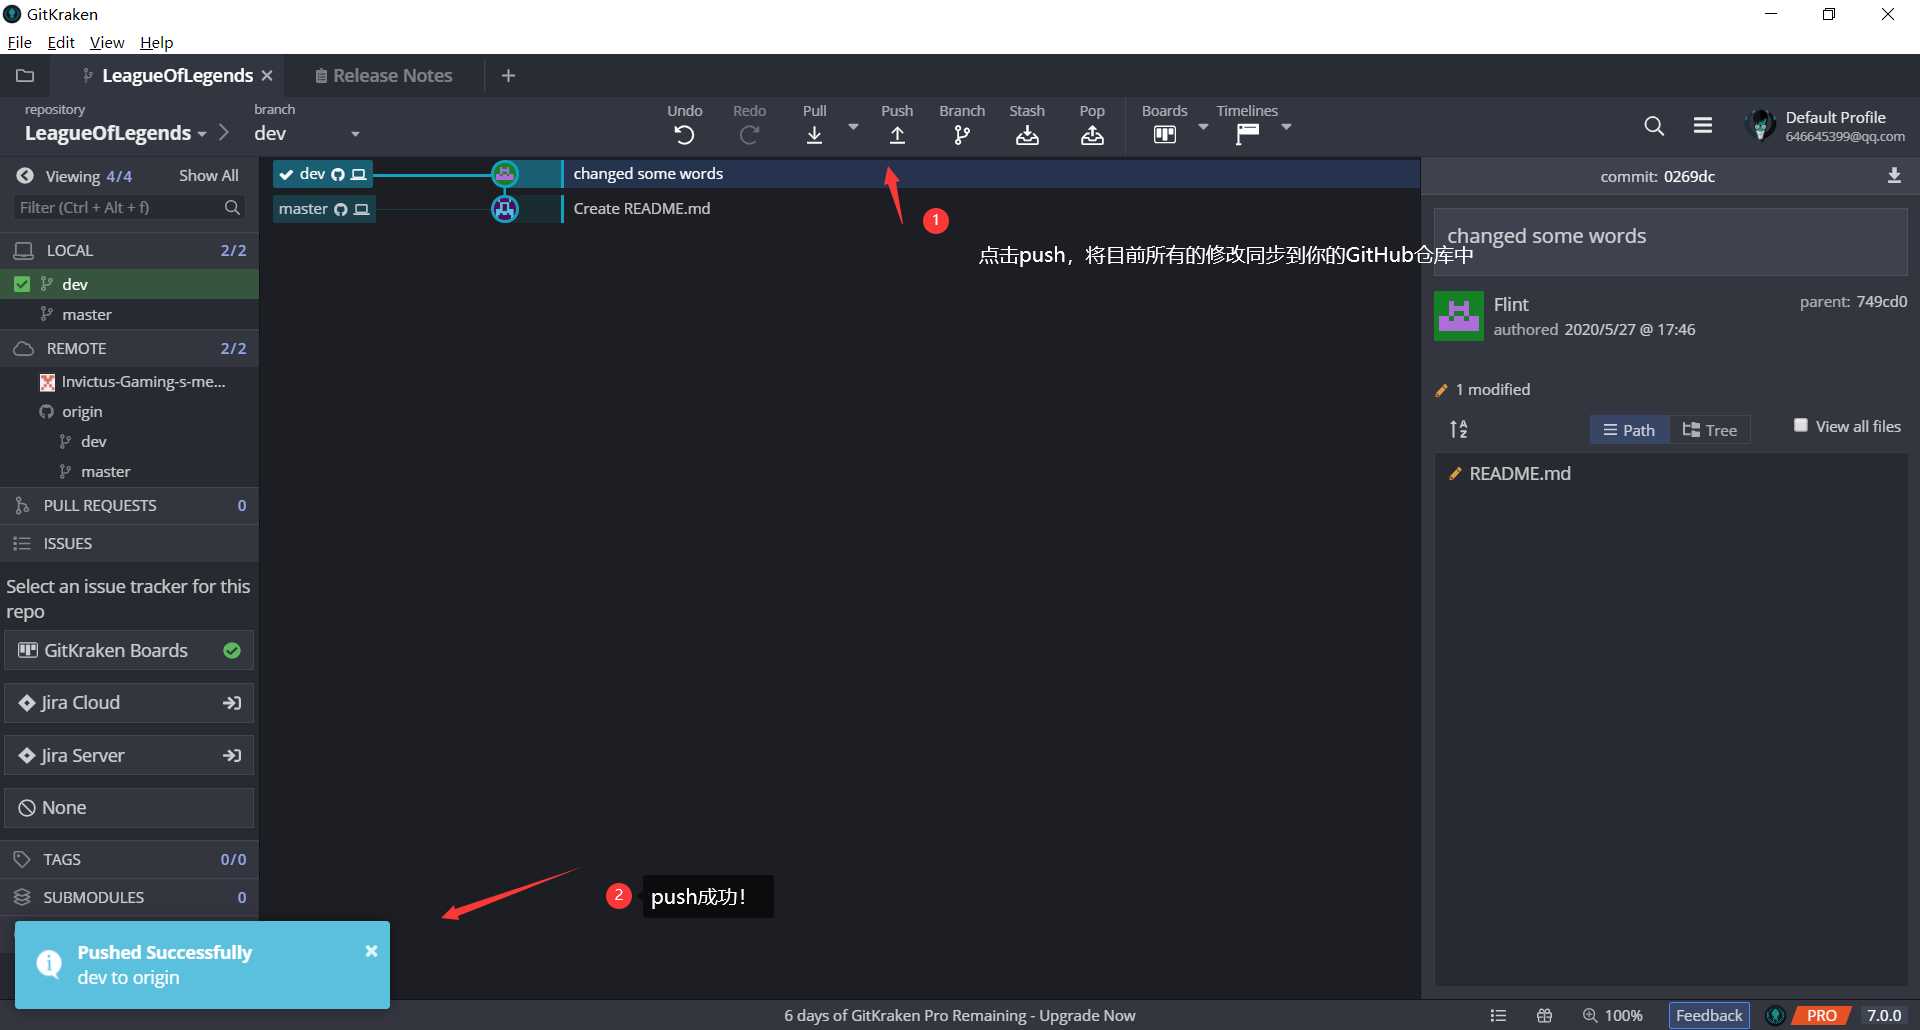Create a branch with the Branch icon
The height and width of the screenshot is (1030, 1920).
tap(962, 135)
